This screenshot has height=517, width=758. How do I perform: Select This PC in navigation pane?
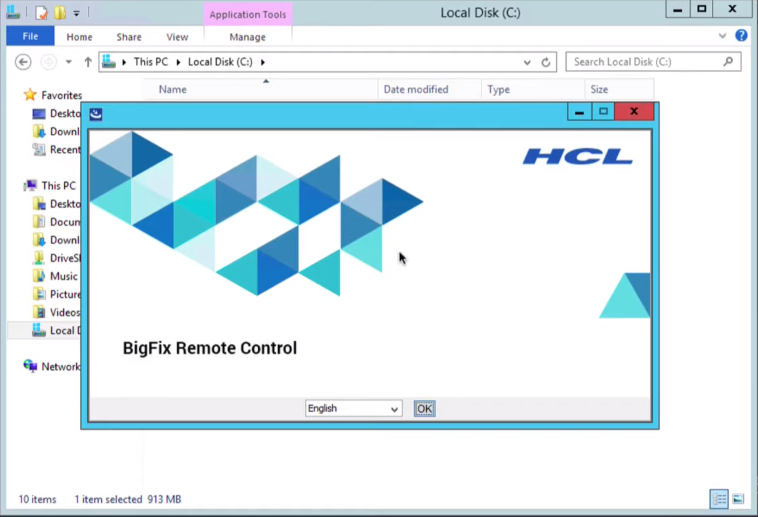click(58, 186)
